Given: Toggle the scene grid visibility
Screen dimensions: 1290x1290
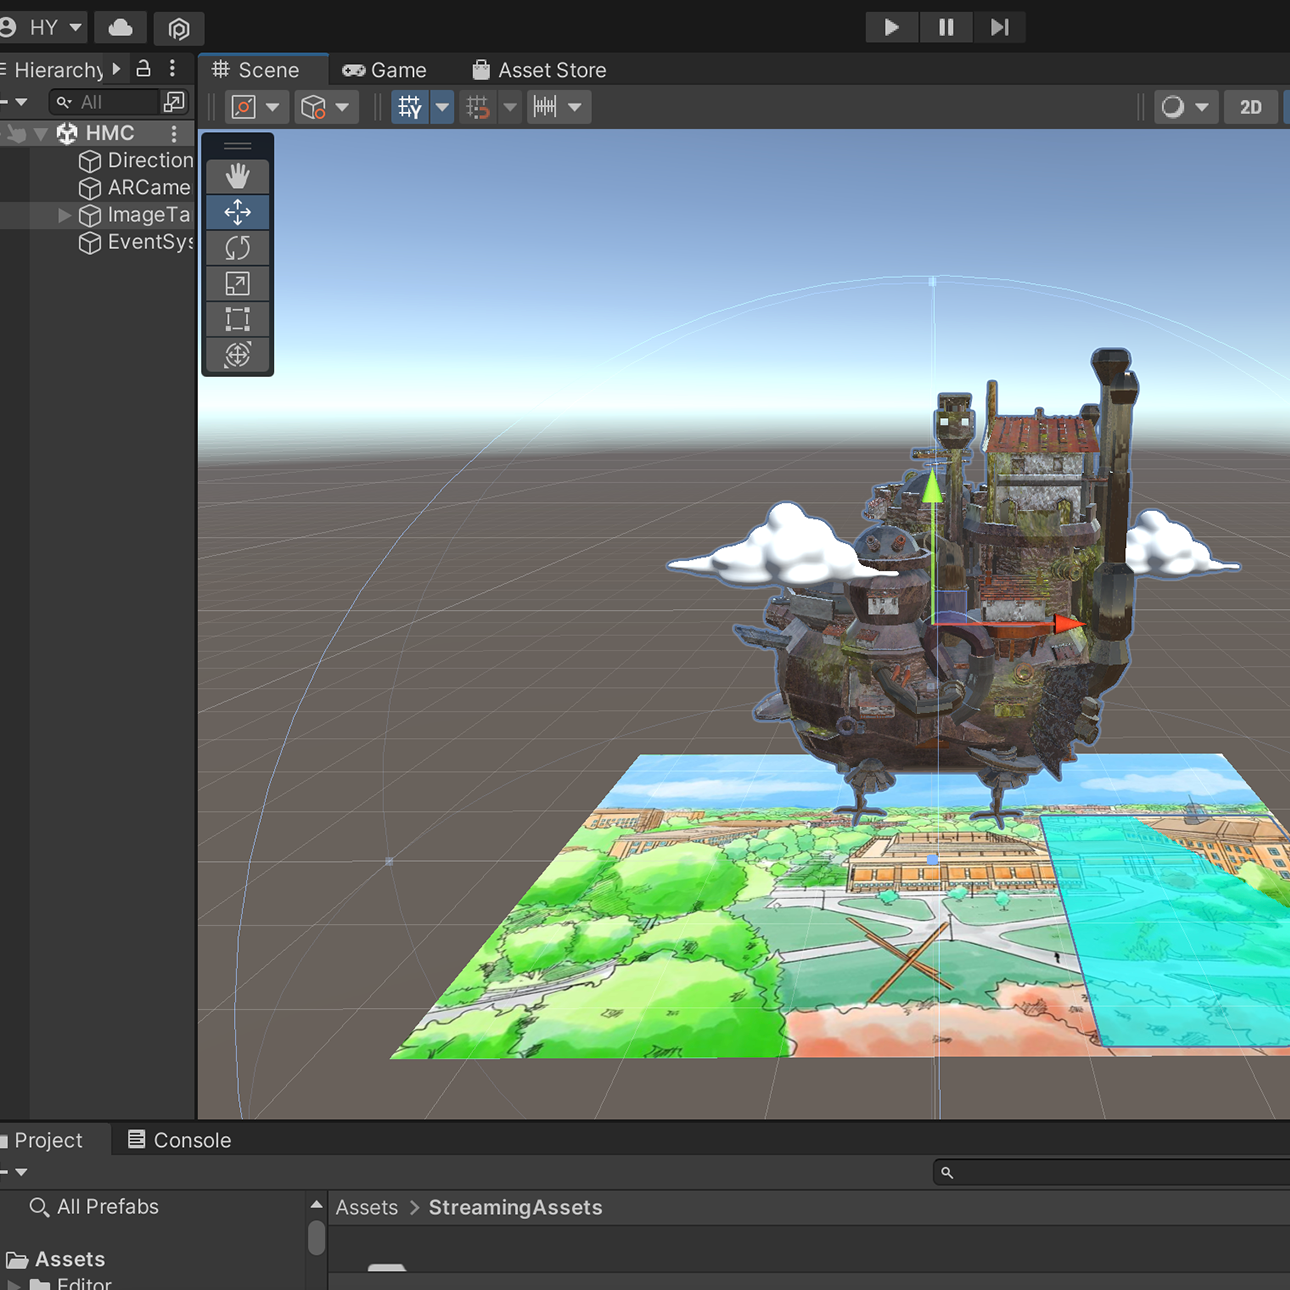Looking at the screenshot, I should [x=409, y=107].
